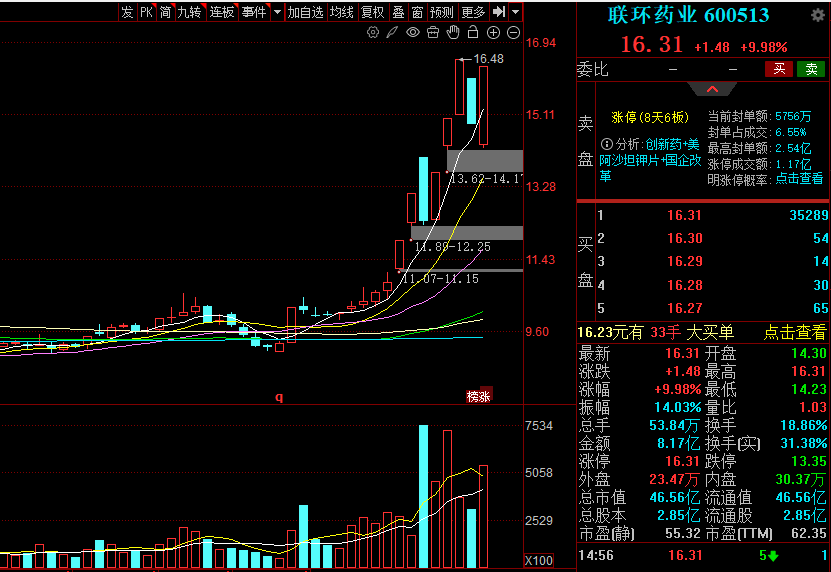Select buy level 4 price 16.28
The height and width of the screenshot is (572, 831).
684,285
